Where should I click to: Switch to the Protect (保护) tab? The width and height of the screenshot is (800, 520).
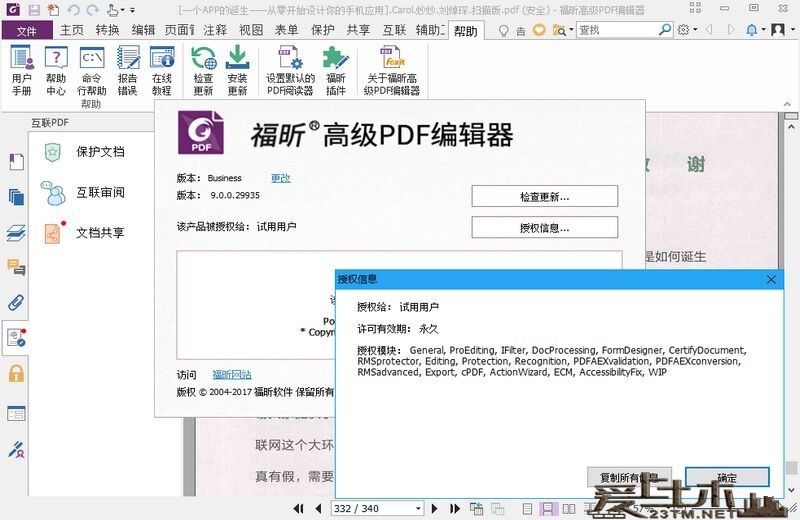[x=322, y=30]
